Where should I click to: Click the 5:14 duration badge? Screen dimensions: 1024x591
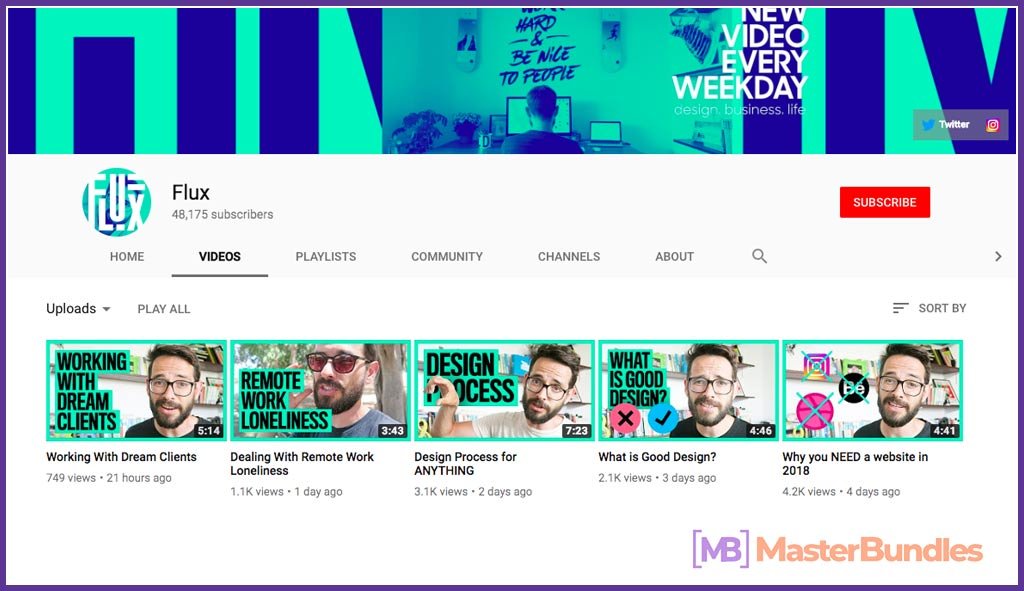[209, 430]
